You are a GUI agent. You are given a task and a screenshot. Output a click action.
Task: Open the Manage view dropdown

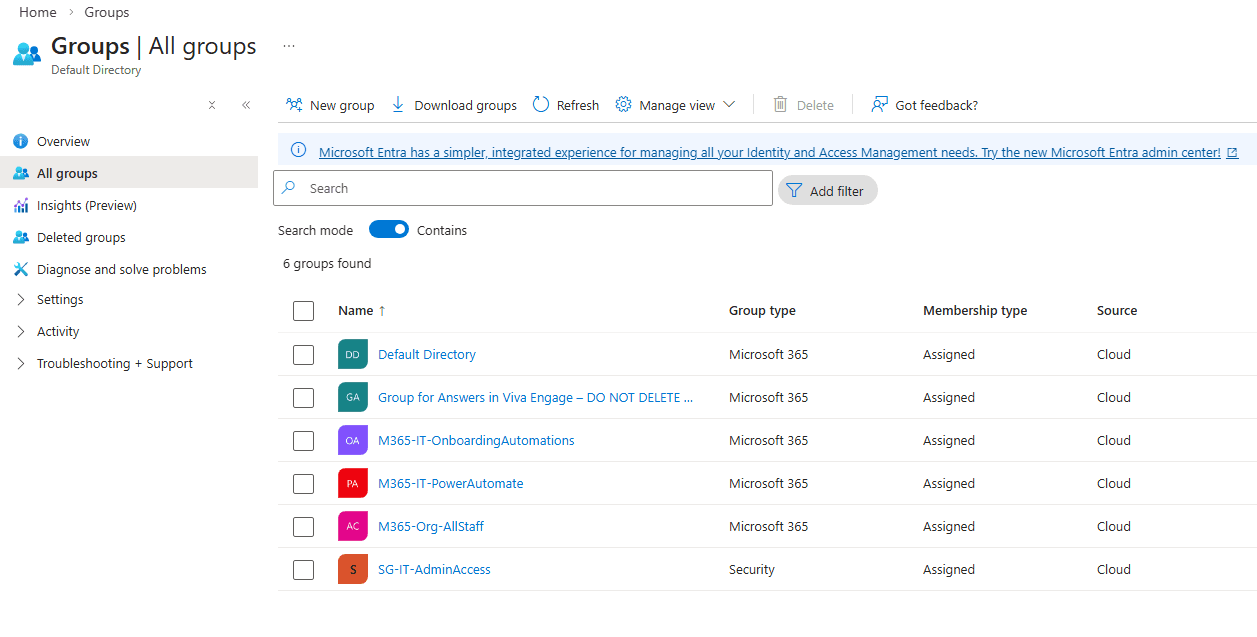tap(675, 105)
